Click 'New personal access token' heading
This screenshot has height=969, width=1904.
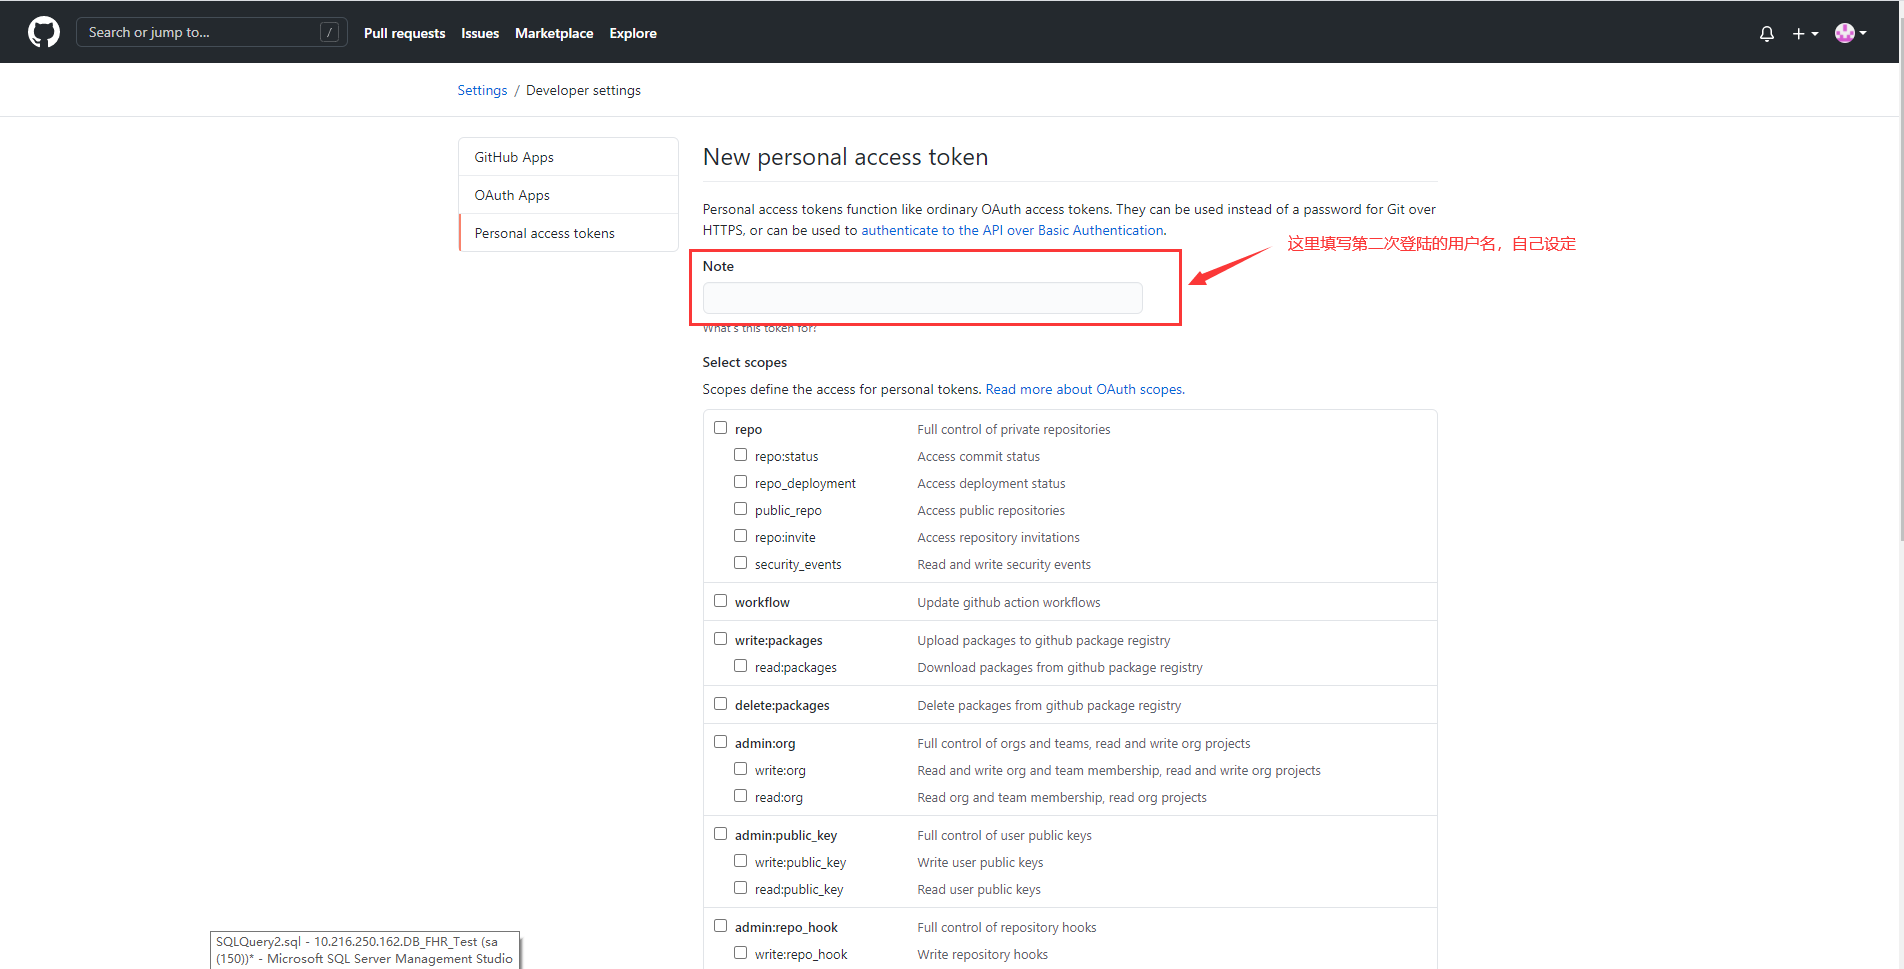(x=846, y=157)
